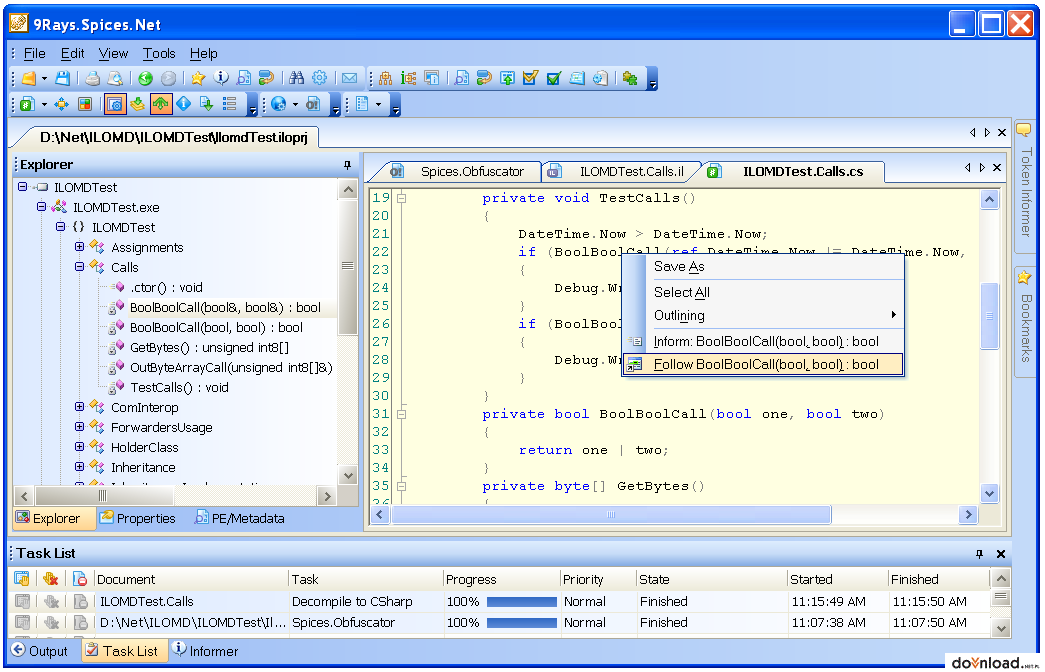The width and height of the screenshot is (1045, 672).
Task: Switch to the PE/Metadata tab
Action: (x=240, y=518)
